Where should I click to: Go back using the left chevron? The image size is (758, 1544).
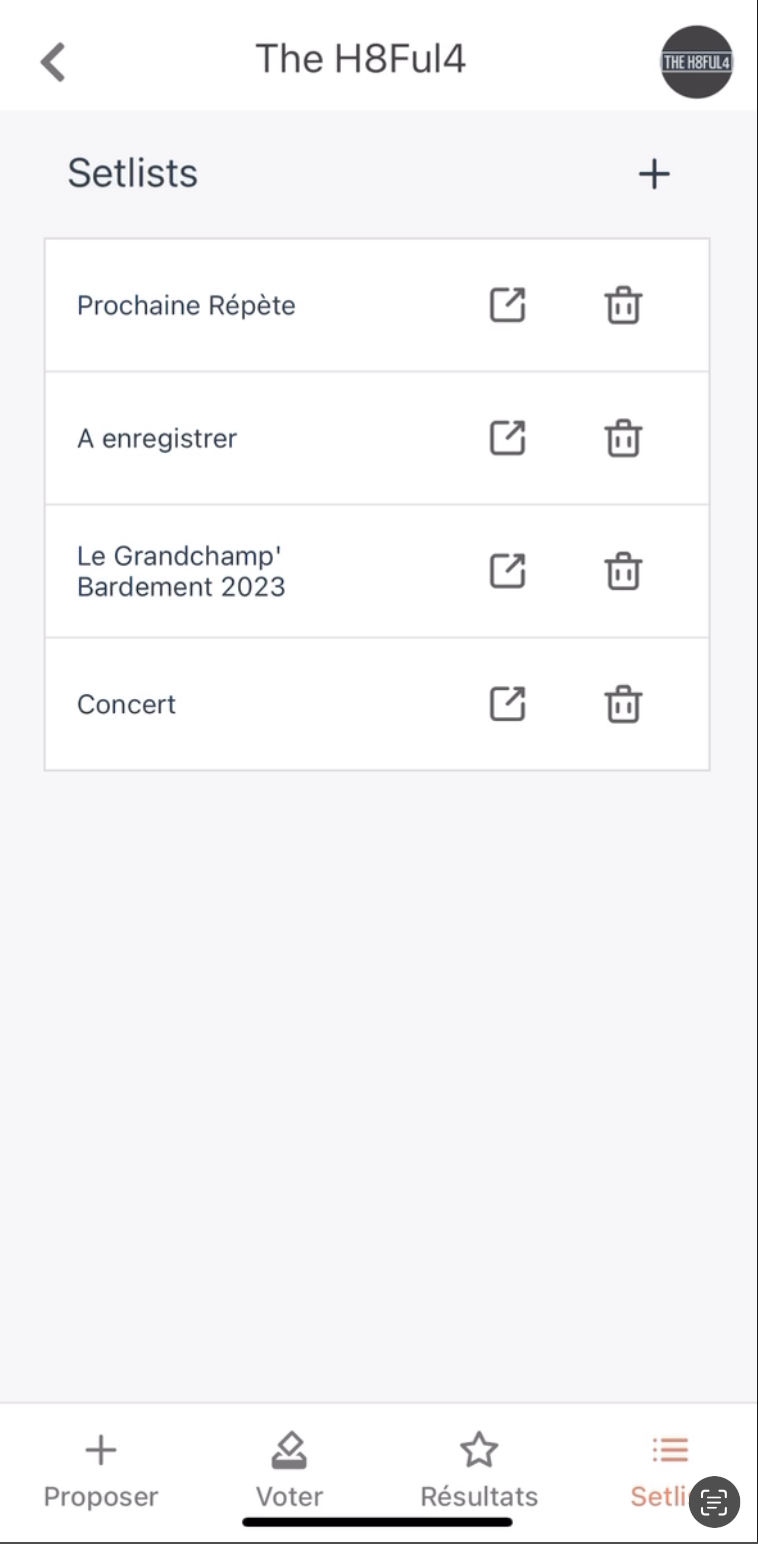tap(52, 61)
